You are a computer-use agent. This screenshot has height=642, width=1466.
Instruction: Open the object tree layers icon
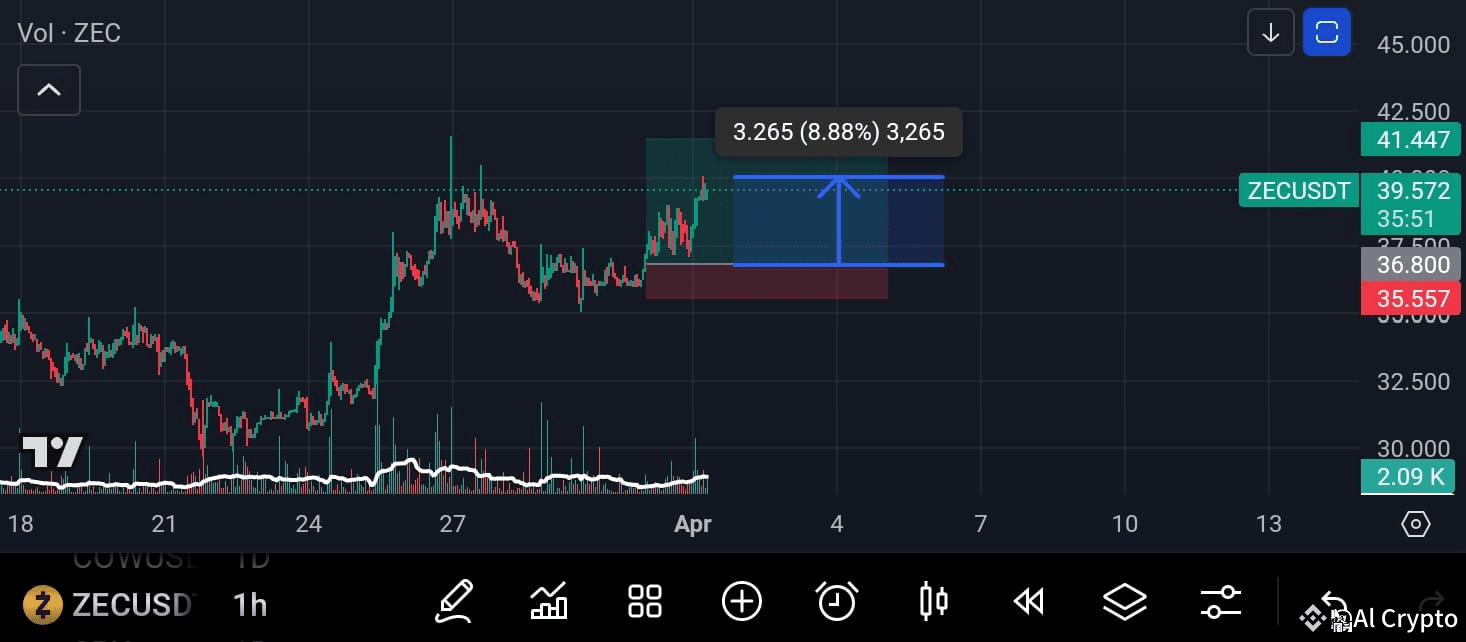1124,601
